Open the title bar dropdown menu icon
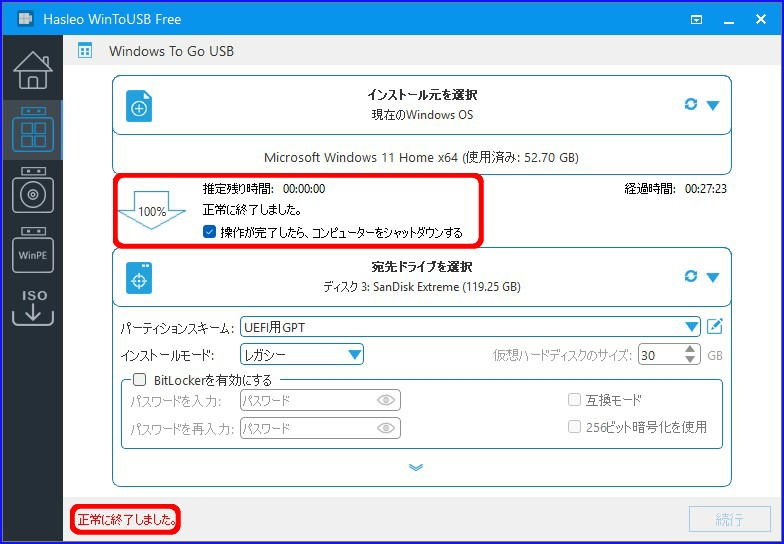The height and width of the screenshot is (544, 784). click(696, 20)
